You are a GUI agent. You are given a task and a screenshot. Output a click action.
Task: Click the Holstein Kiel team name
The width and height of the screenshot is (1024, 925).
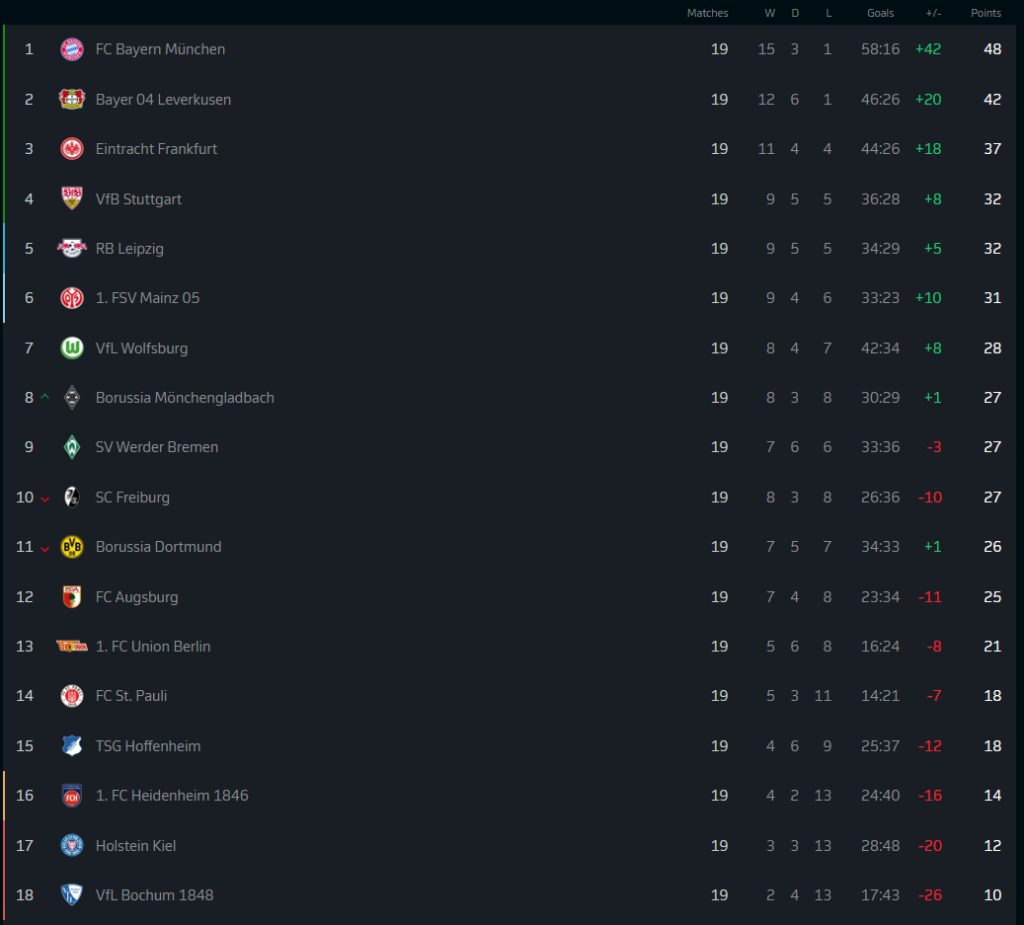tap(135, 845)
